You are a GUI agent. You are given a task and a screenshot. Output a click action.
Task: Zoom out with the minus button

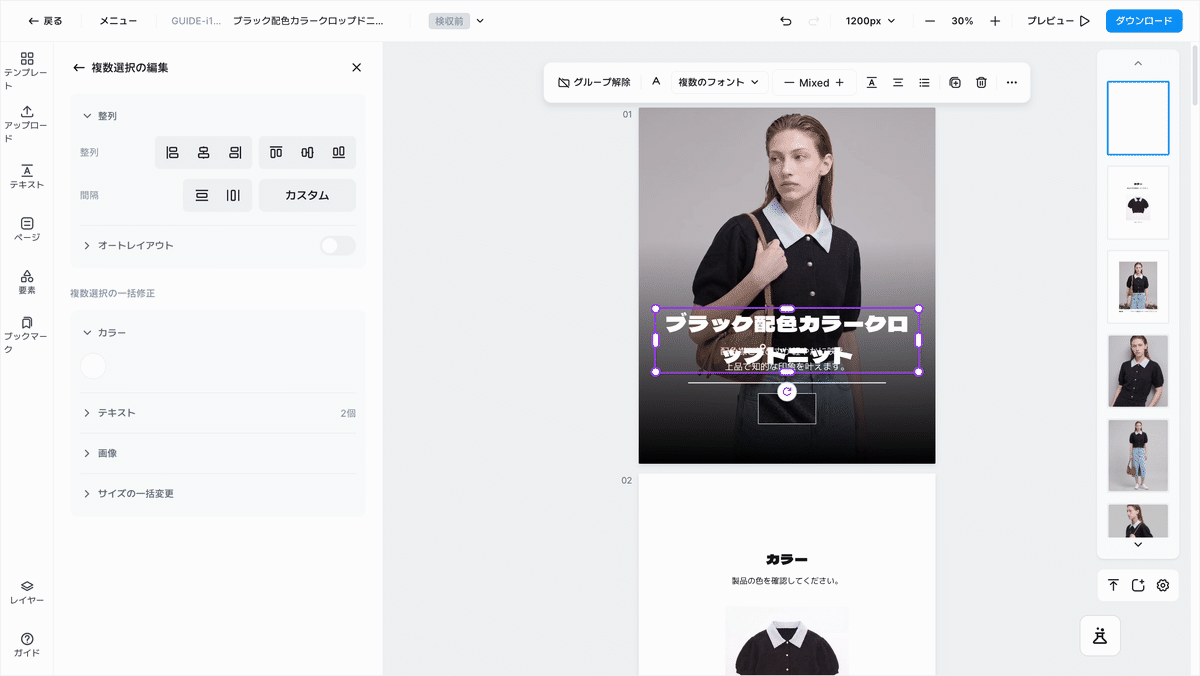click(930, 21)
